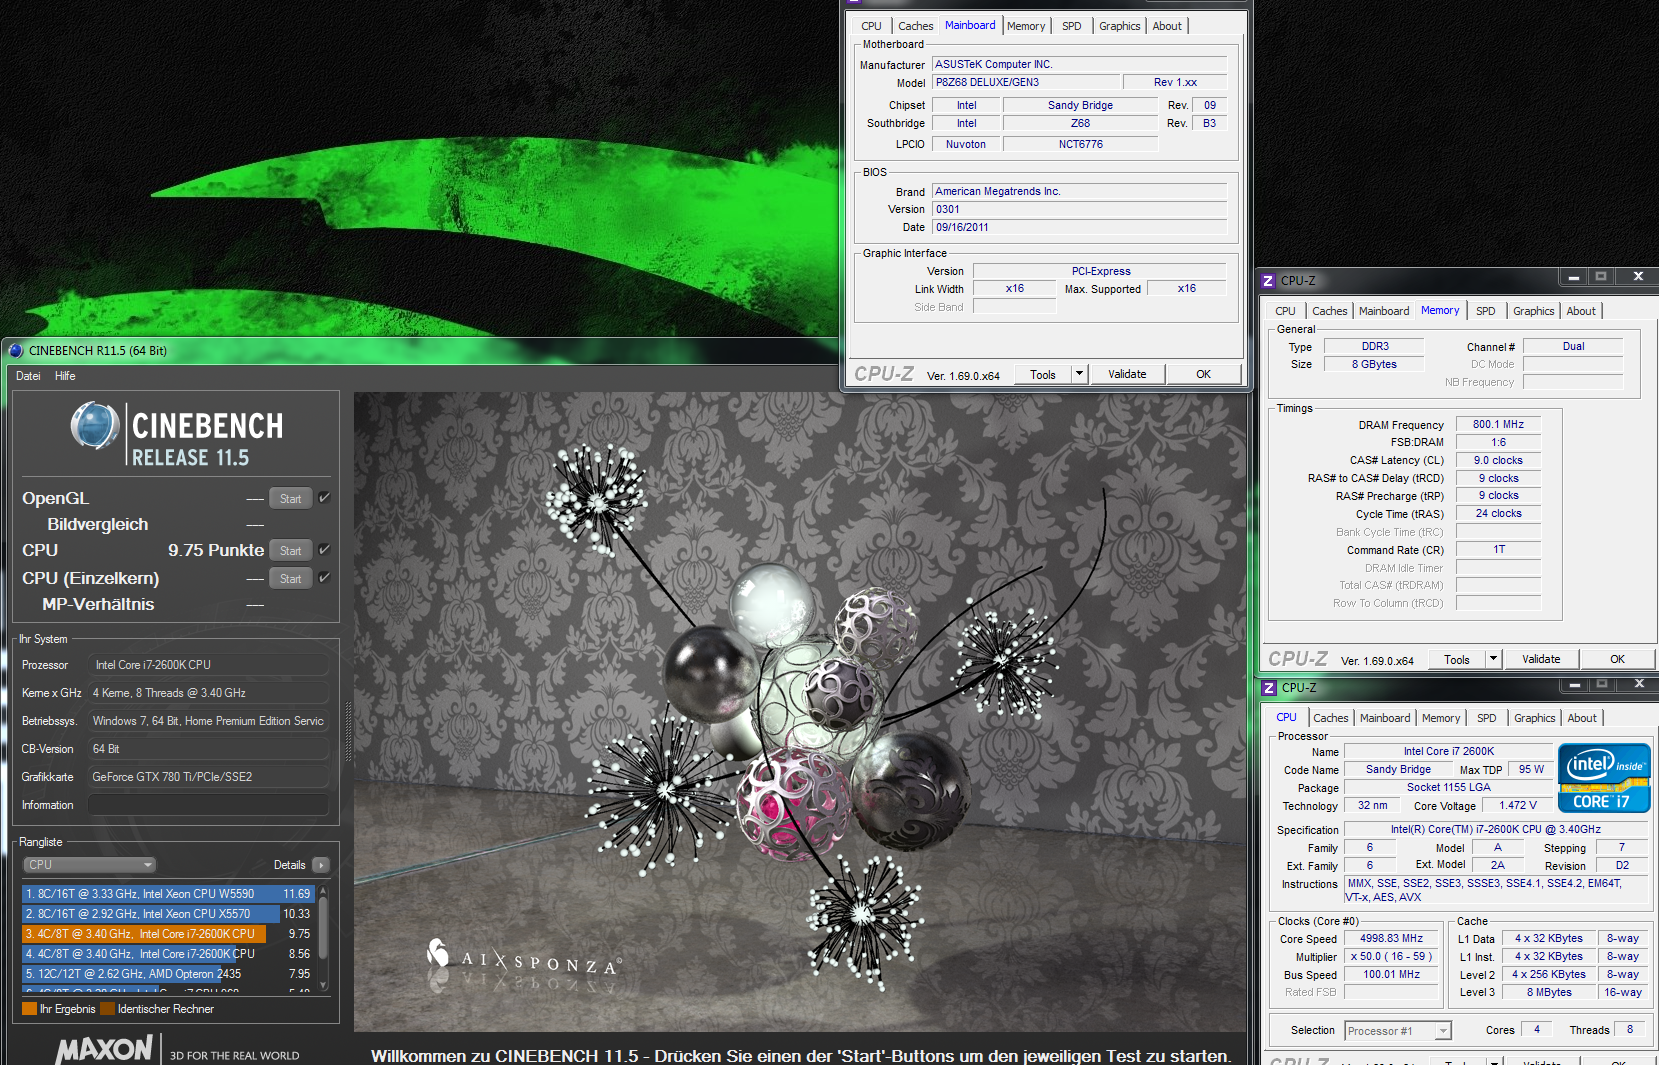Click OK in Mainboard window
This screenshot has width=1659, height=1065.
coord(1203,374)
